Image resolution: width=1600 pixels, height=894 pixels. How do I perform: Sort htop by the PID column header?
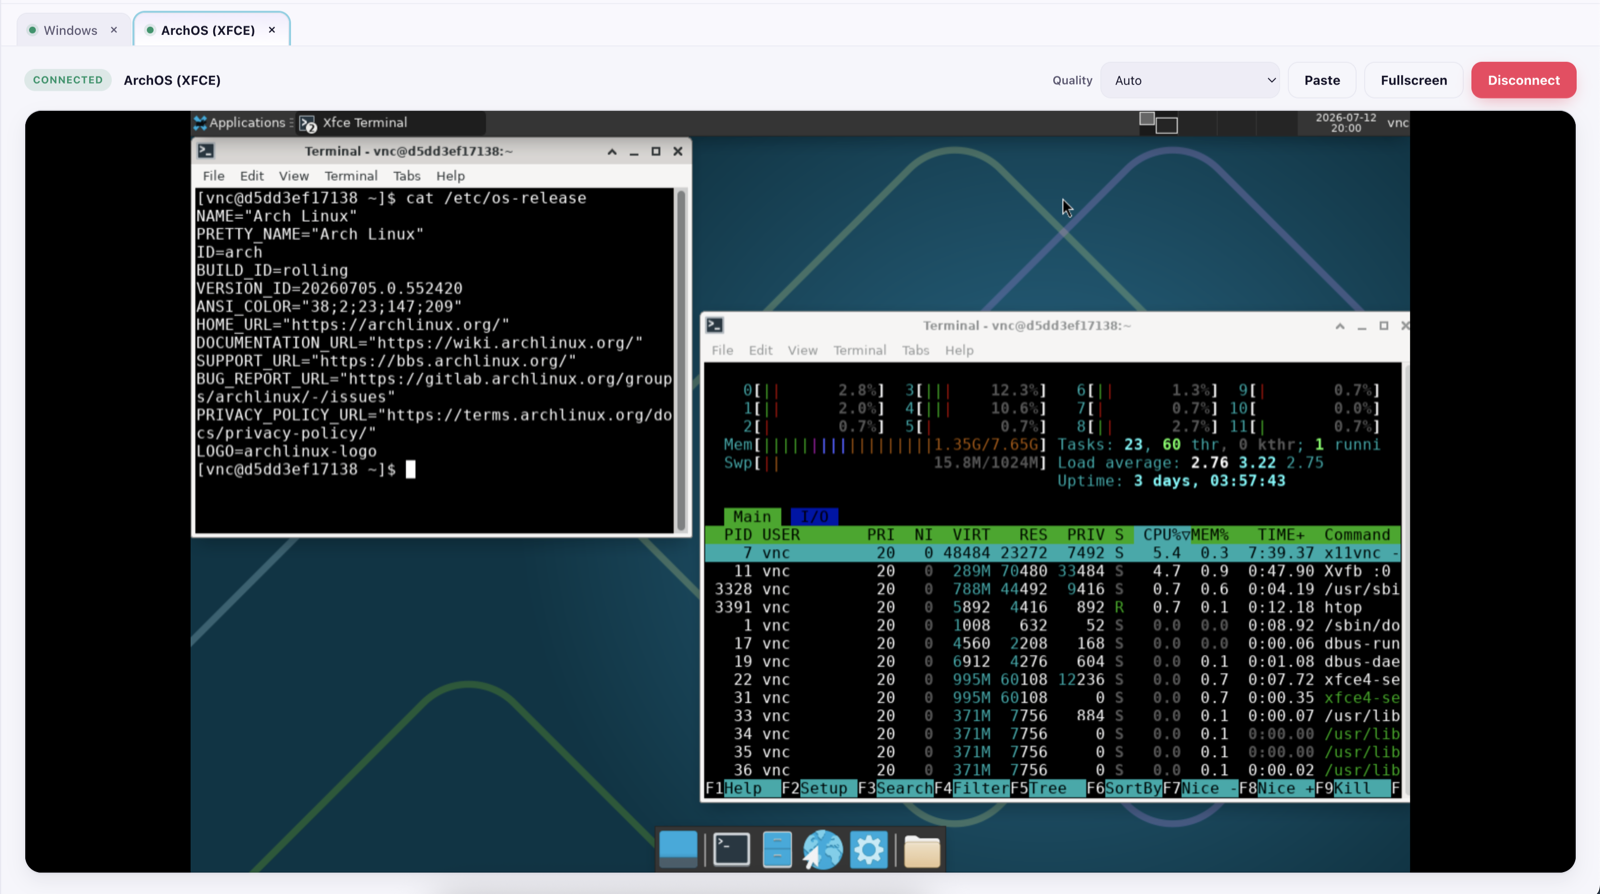[738, 535]
